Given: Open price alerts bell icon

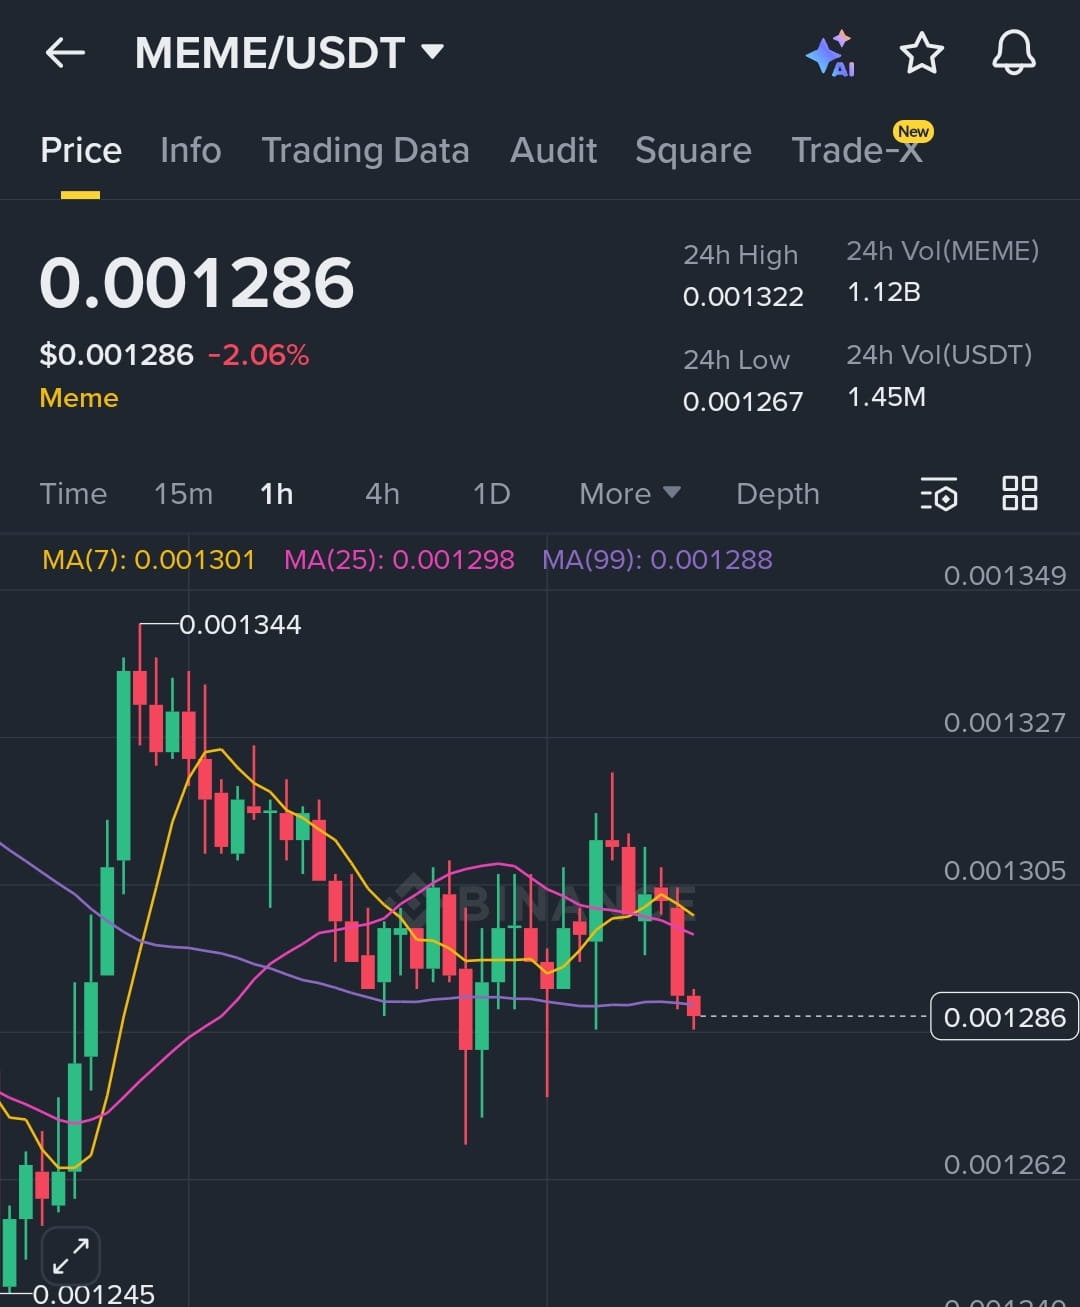Looking at the screenshot, I should tap(1013, 52).
